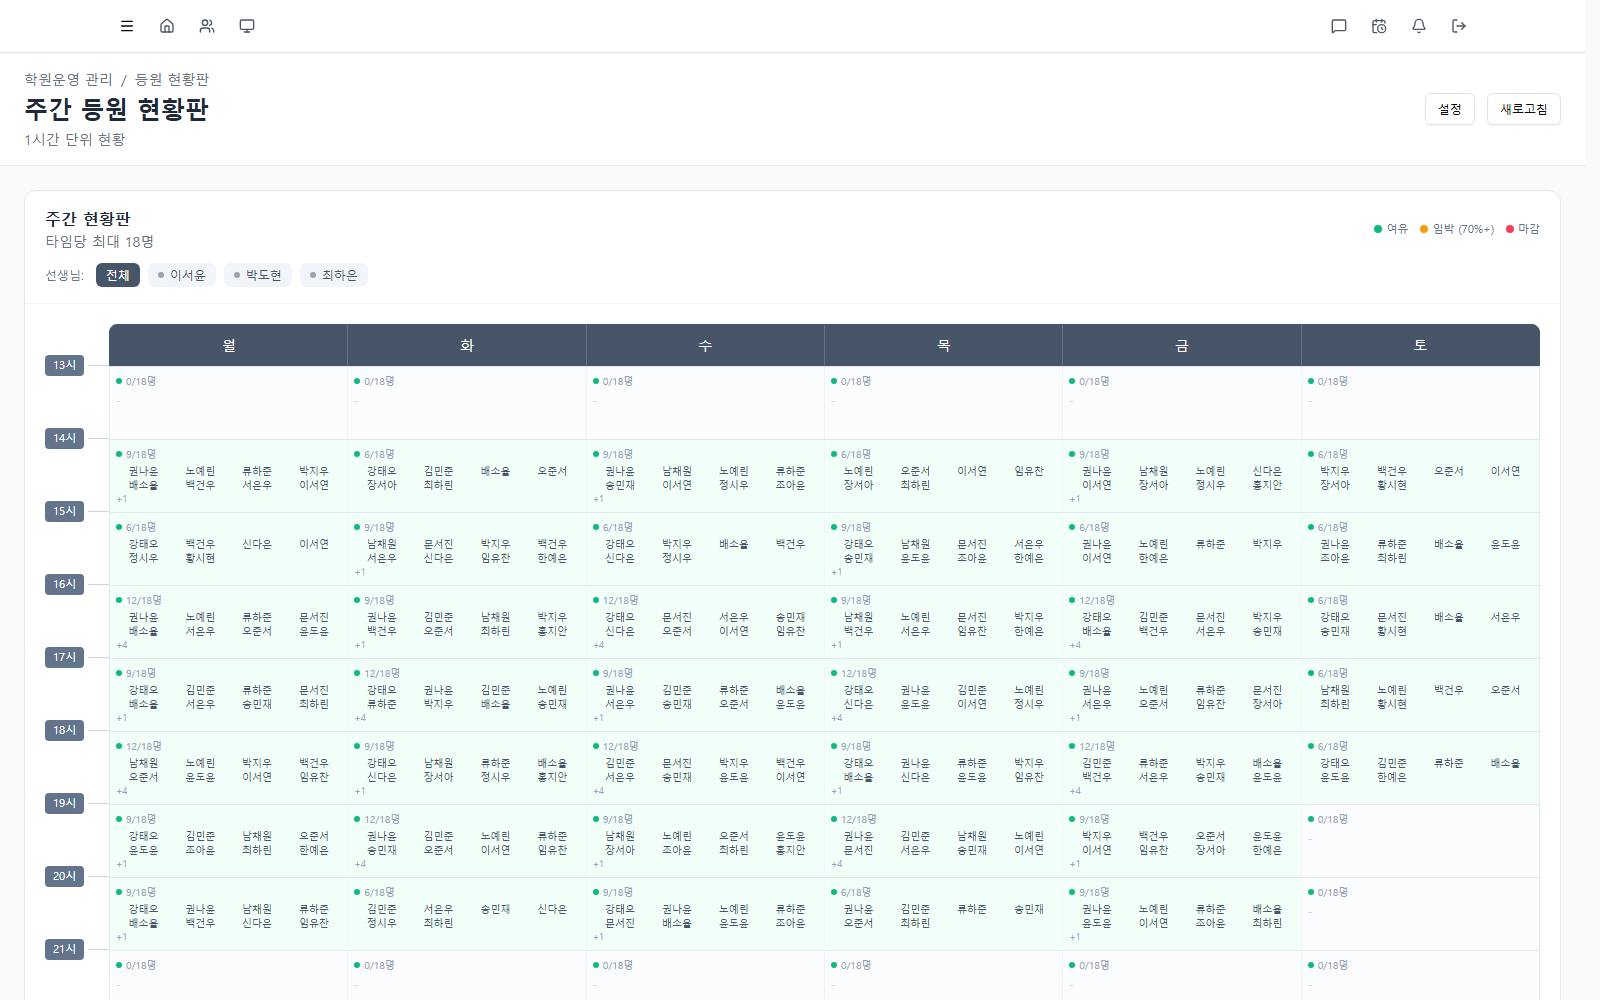Open the calendar clock icon

click(1379, 26)
